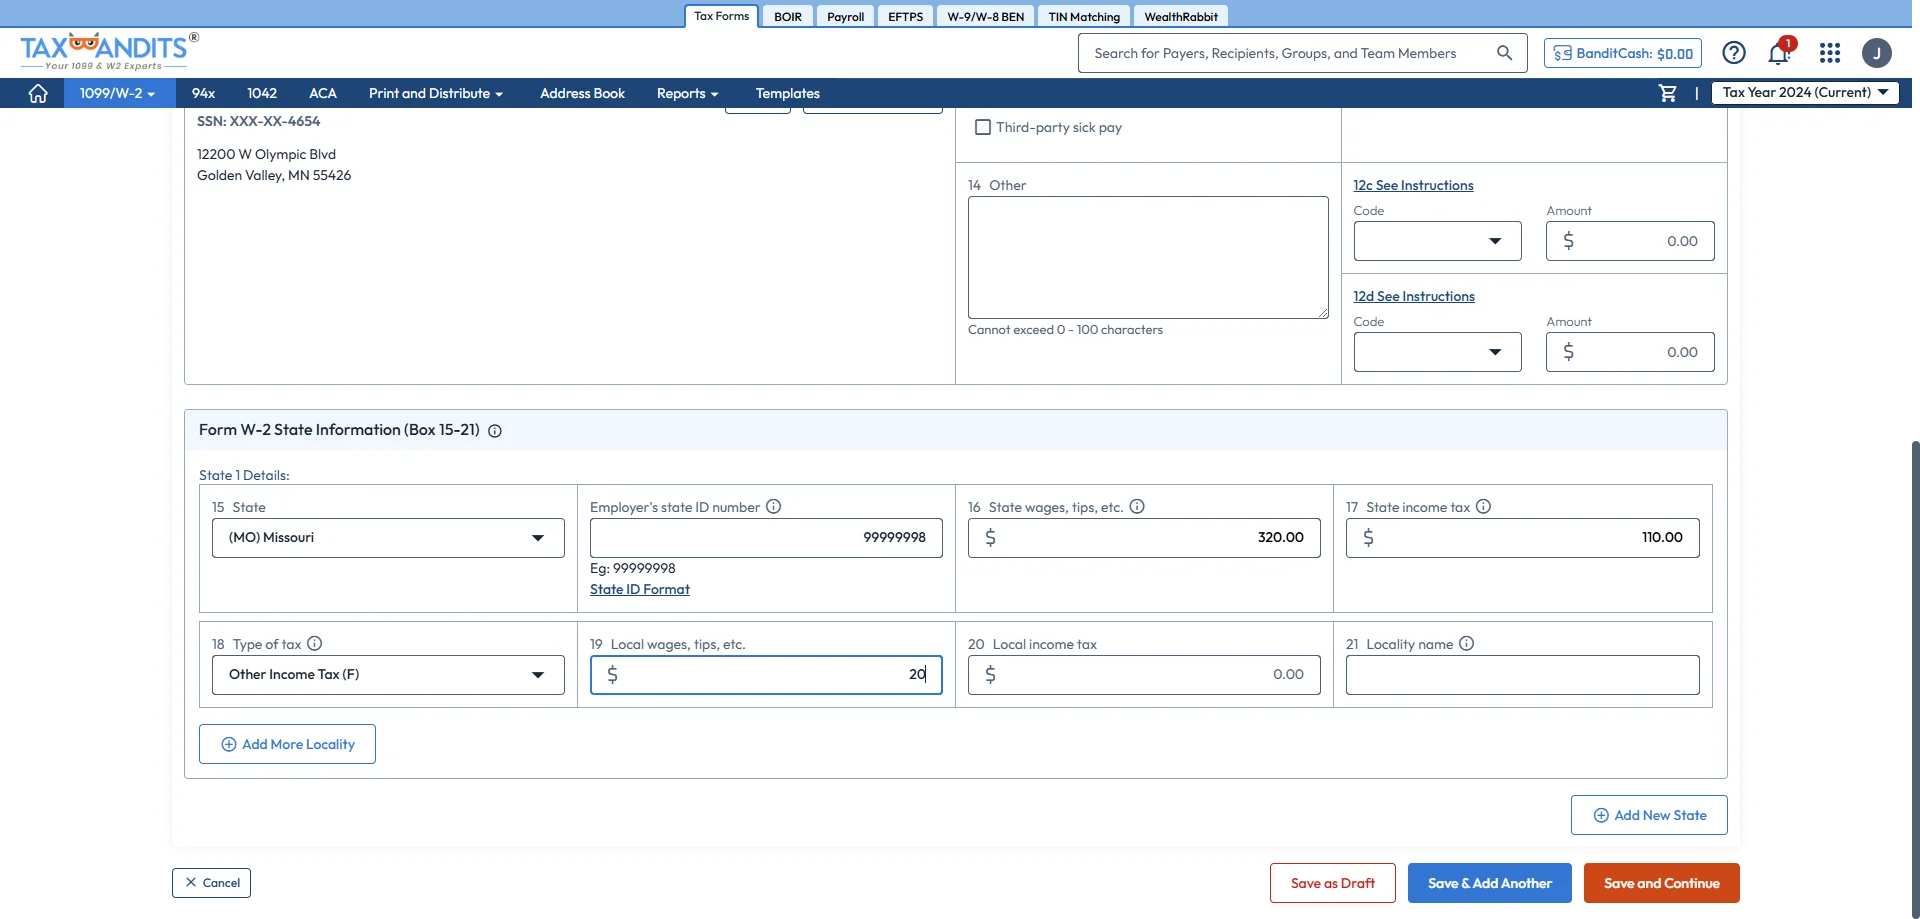Open the help question mark icon

(x=1734, y=53)
